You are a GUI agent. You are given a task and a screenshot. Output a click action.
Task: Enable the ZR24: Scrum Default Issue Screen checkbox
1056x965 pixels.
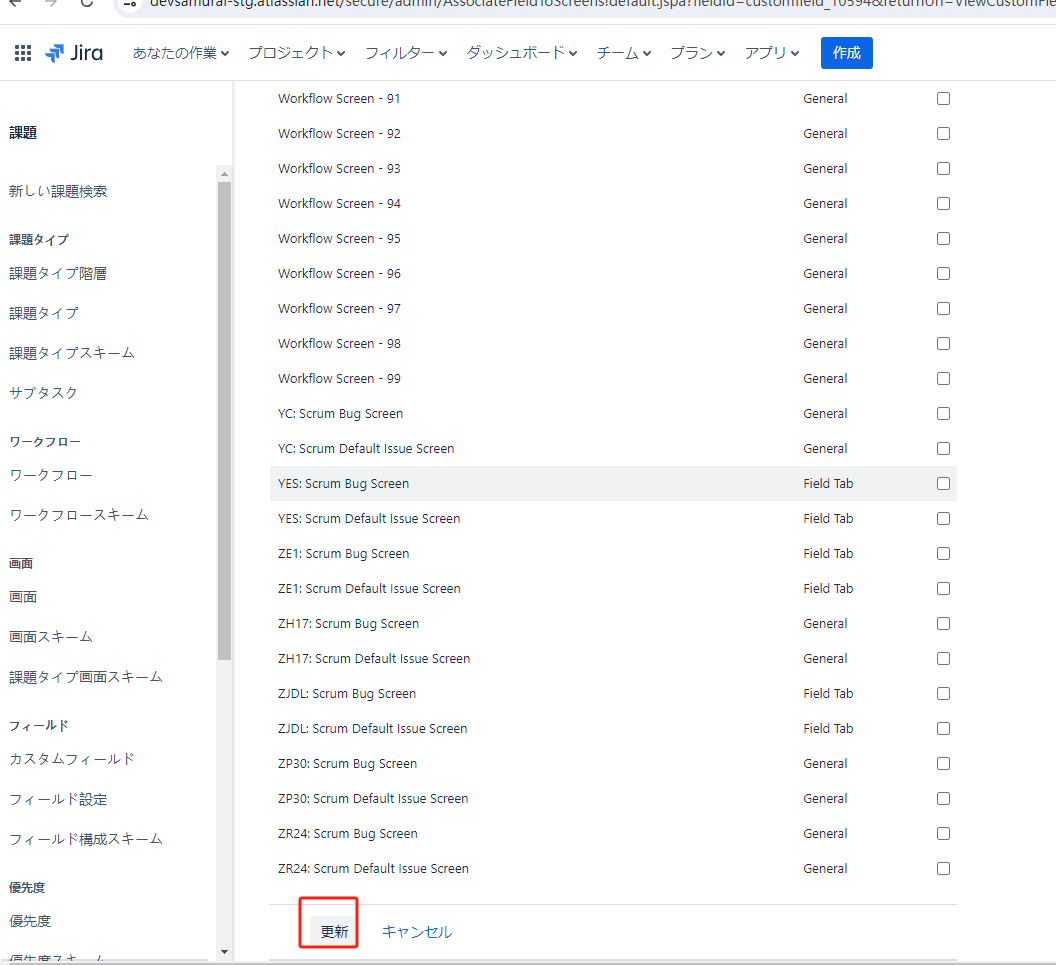[943, 869]
